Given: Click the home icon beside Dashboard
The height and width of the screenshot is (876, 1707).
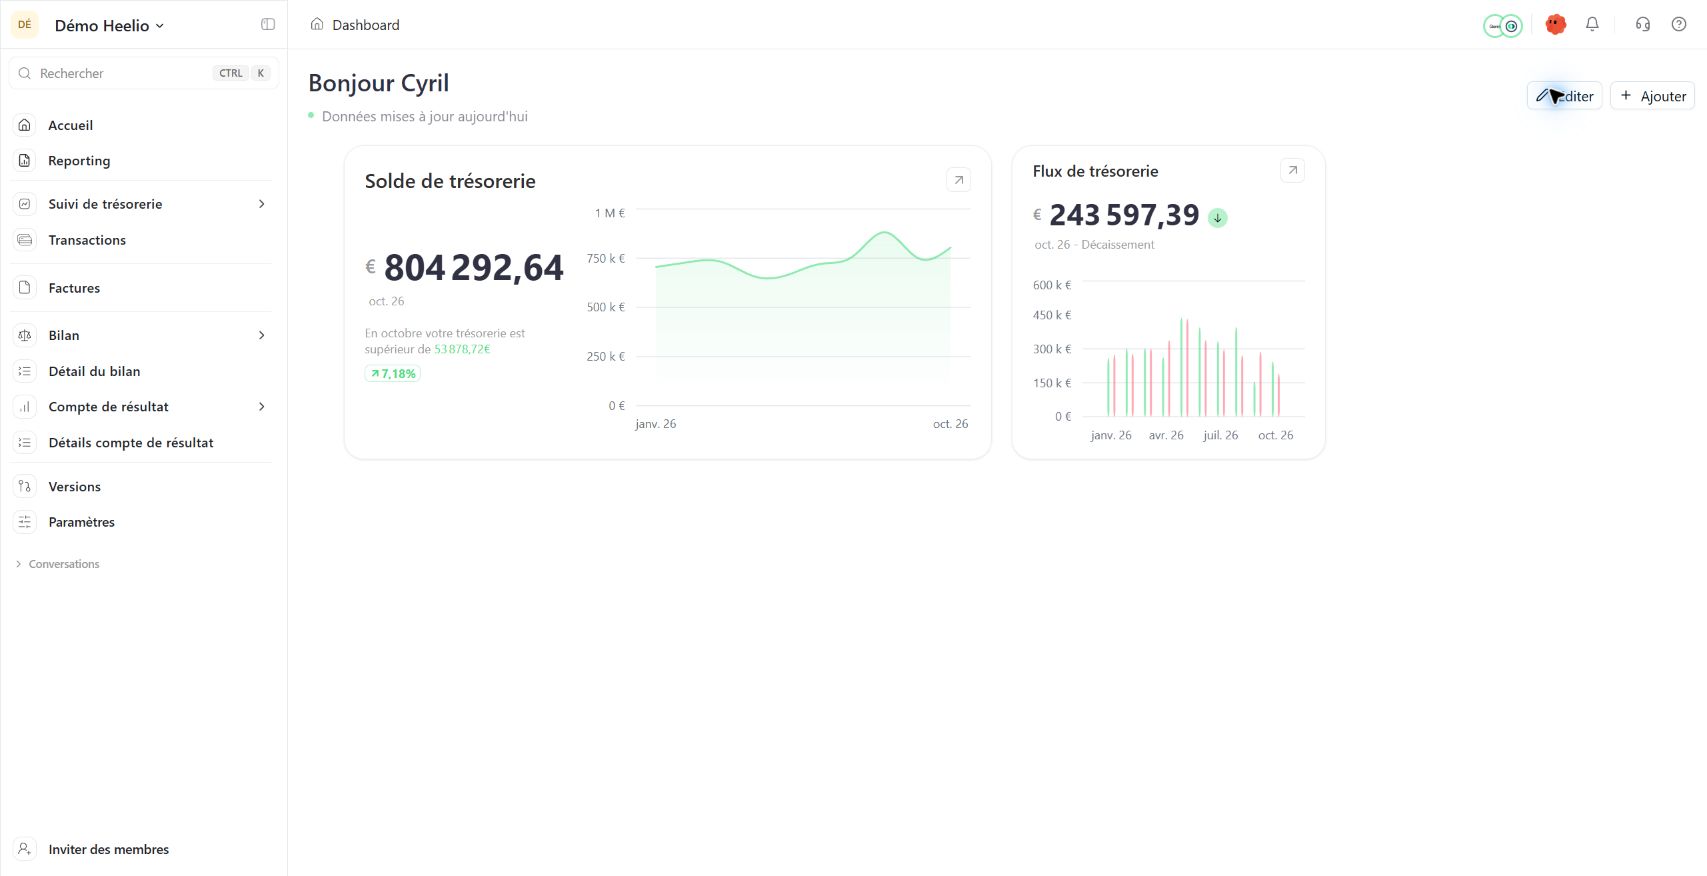Looking at the screenshot, I should click(x=317, y=24).
